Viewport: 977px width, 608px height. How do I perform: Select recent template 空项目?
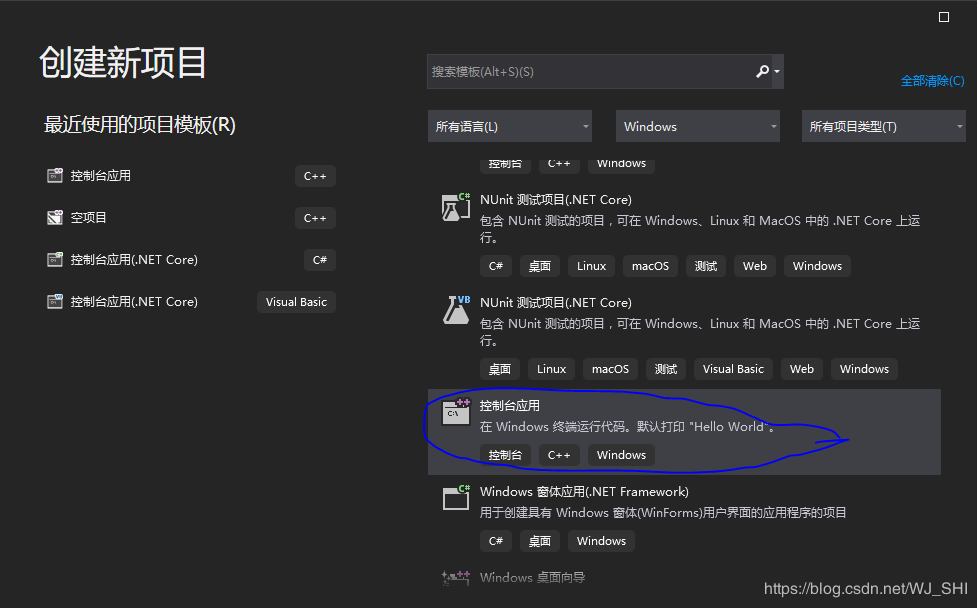click(191, 217)
